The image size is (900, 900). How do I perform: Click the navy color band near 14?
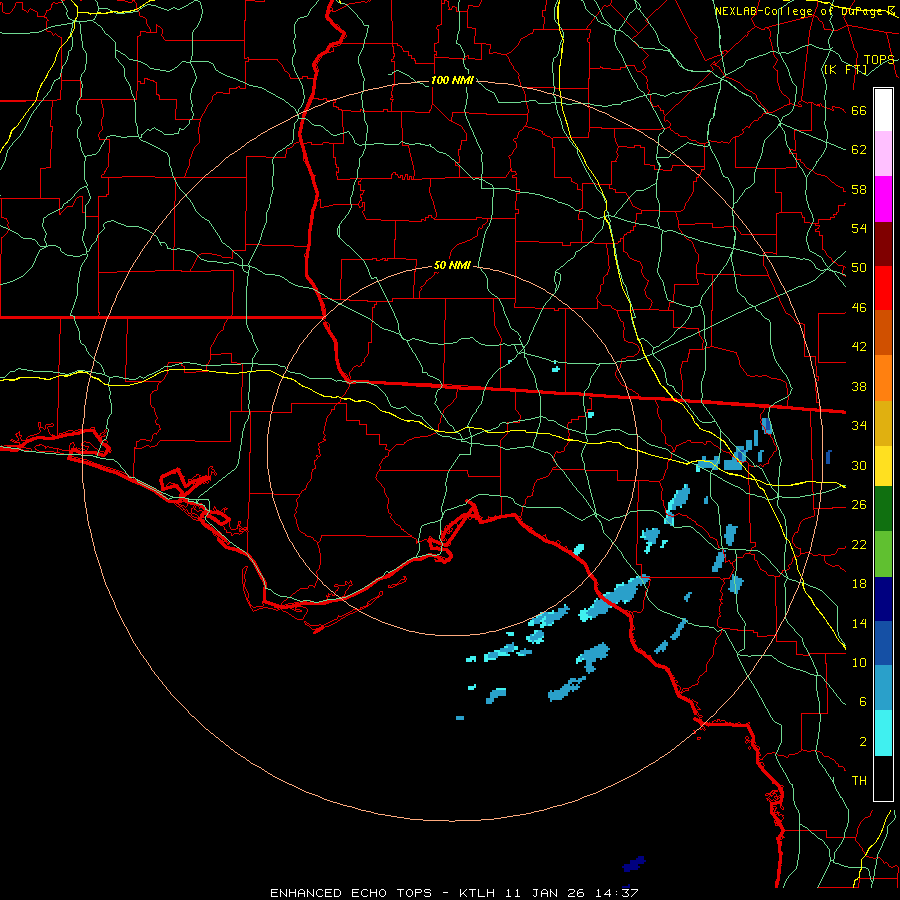tap(883, 599)
